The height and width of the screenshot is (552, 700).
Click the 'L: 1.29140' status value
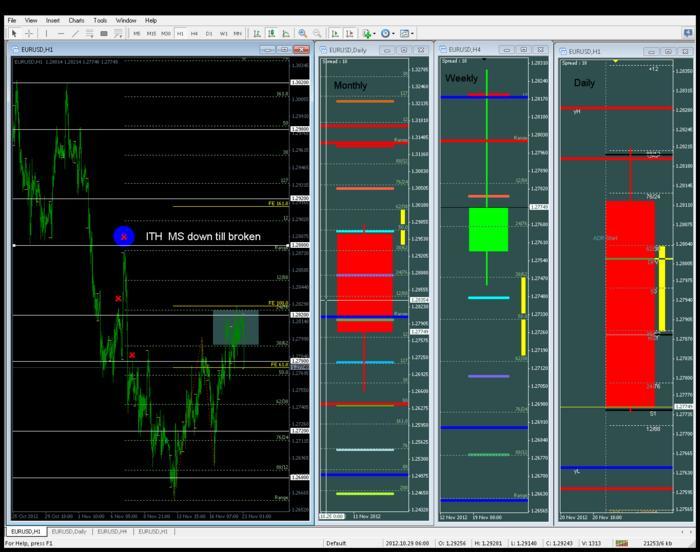[523, 543]
